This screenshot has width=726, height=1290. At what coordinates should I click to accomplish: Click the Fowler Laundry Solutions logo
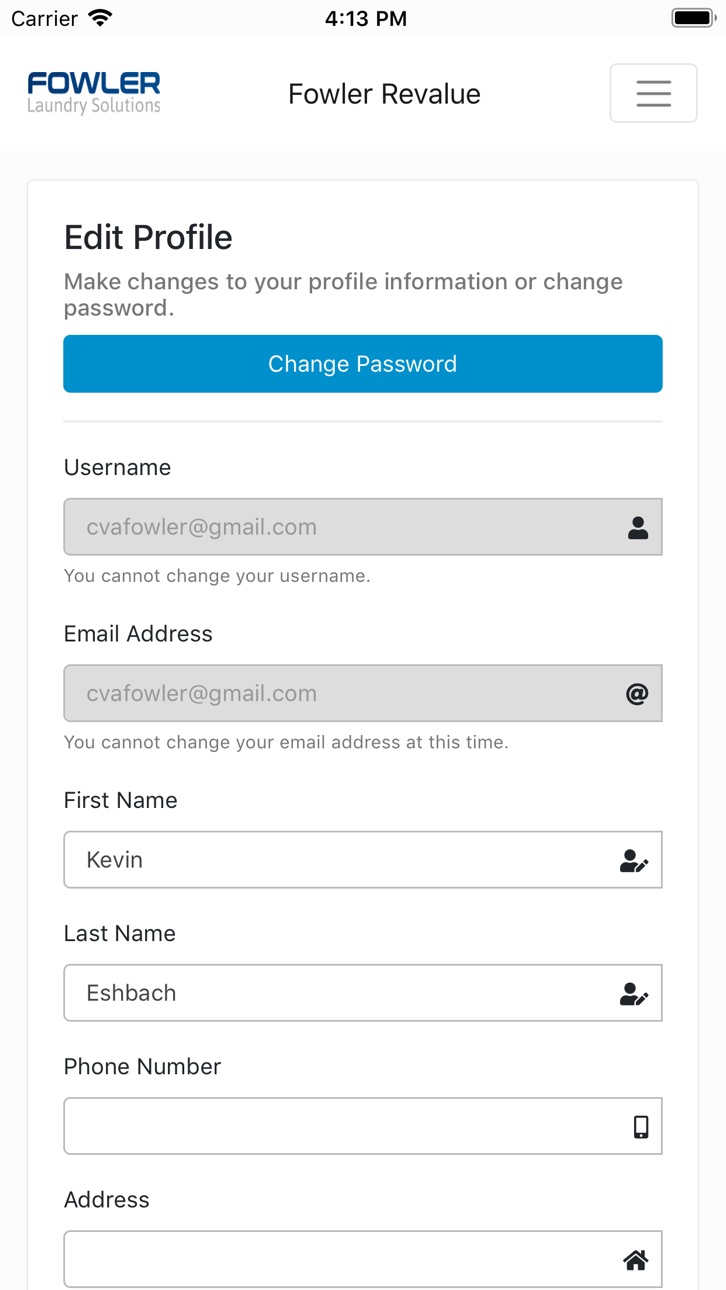coord(94,93)
